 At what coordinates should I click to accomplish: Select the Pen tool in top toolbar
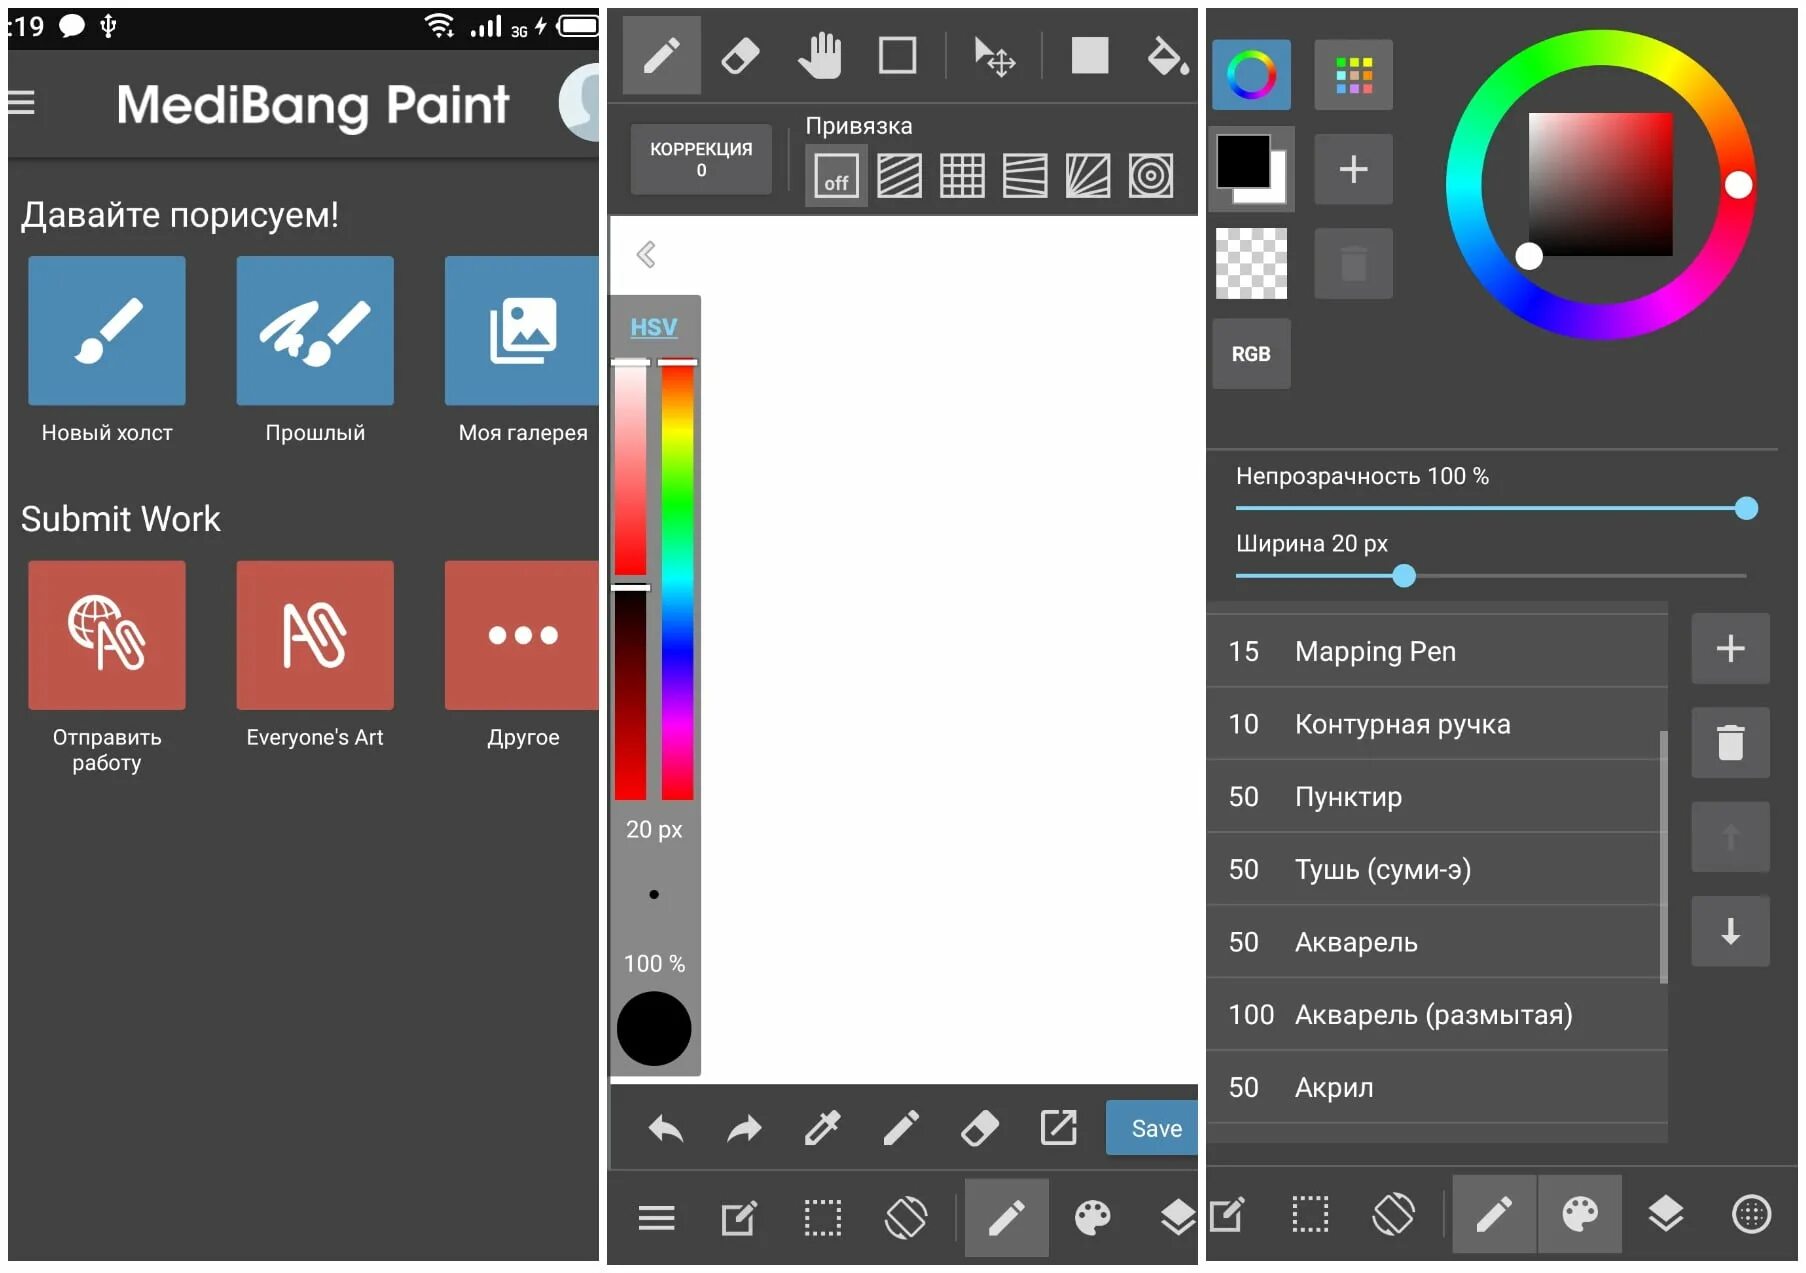(661, 55)
